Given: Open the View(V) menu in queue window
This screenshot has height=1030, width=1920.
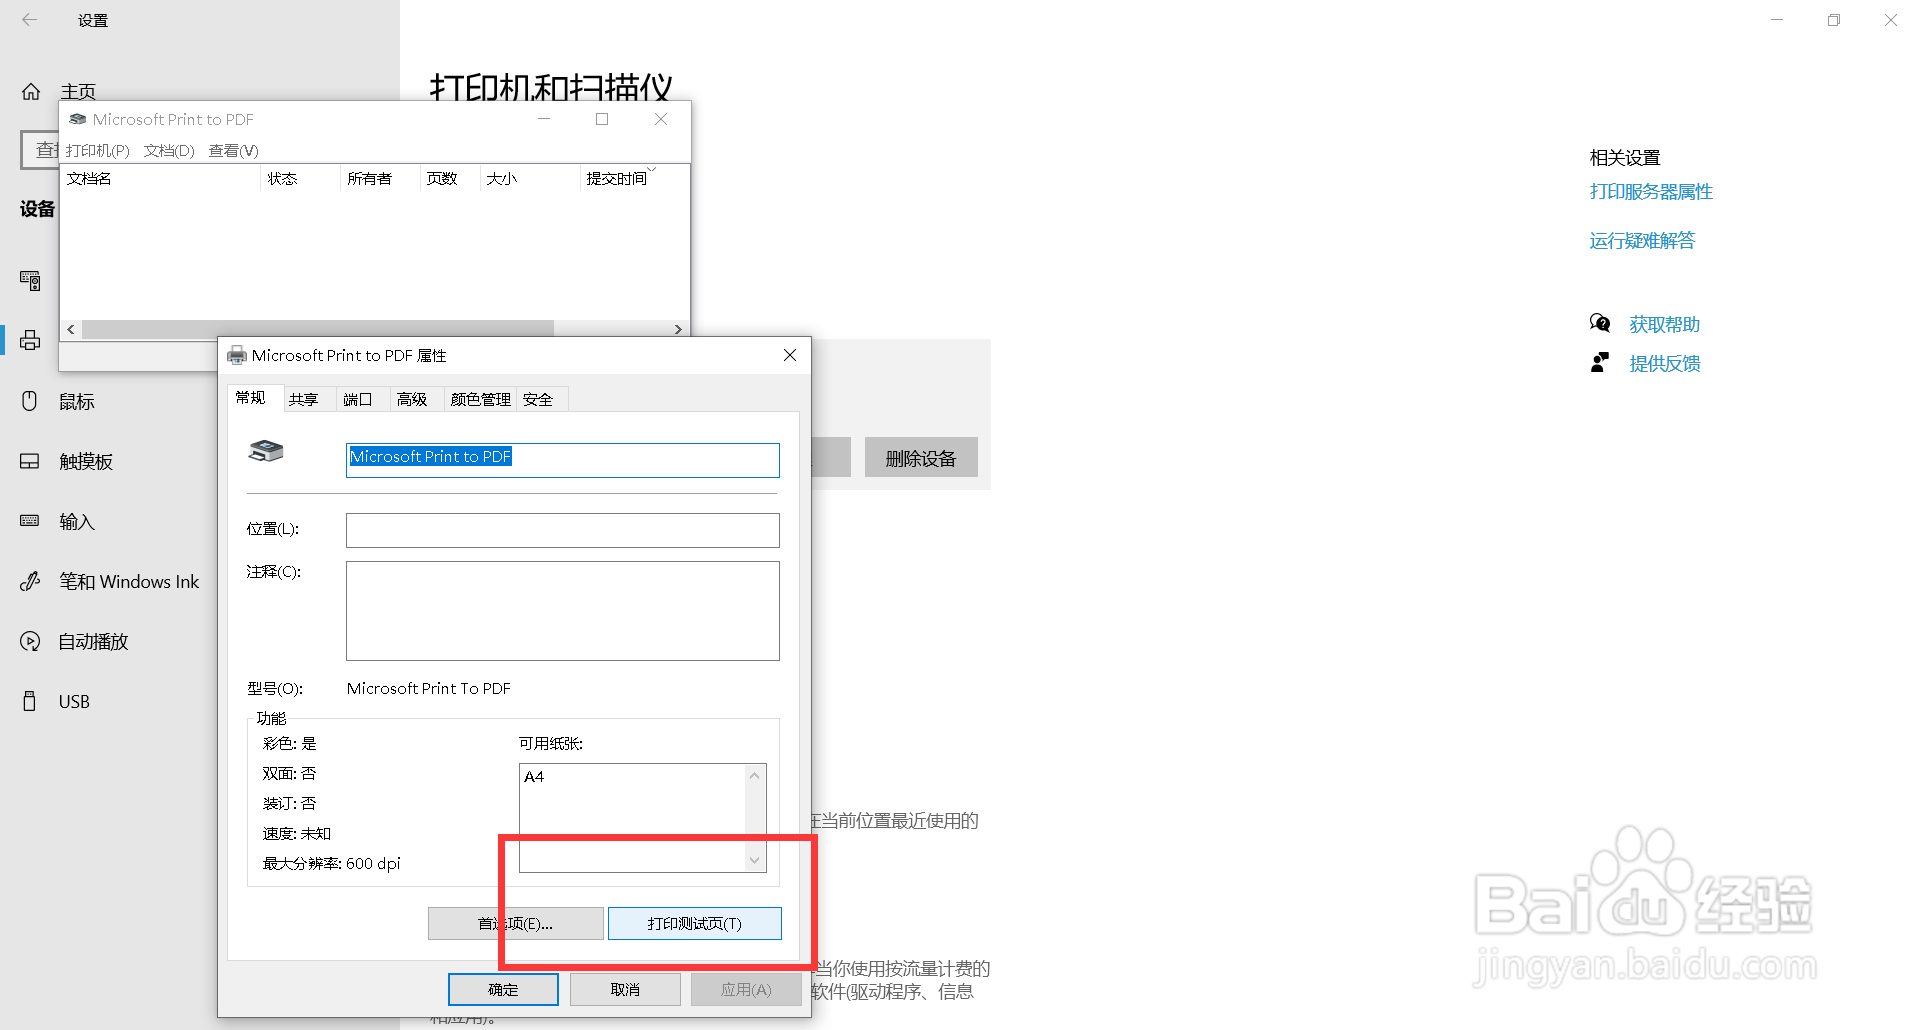Looking at the screenshot, I should (x=234, y=150).
